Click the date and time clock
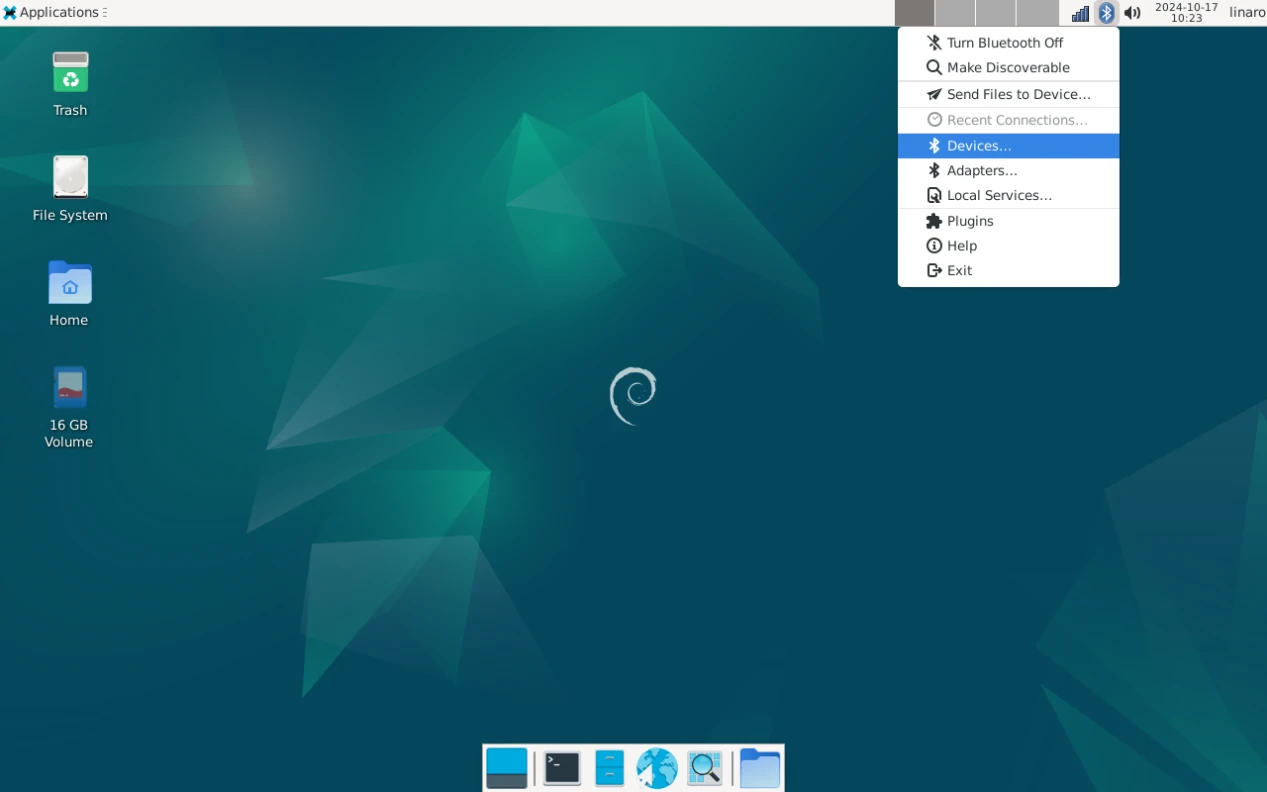The image size is (1267, 792). (x=1186, y=13)
